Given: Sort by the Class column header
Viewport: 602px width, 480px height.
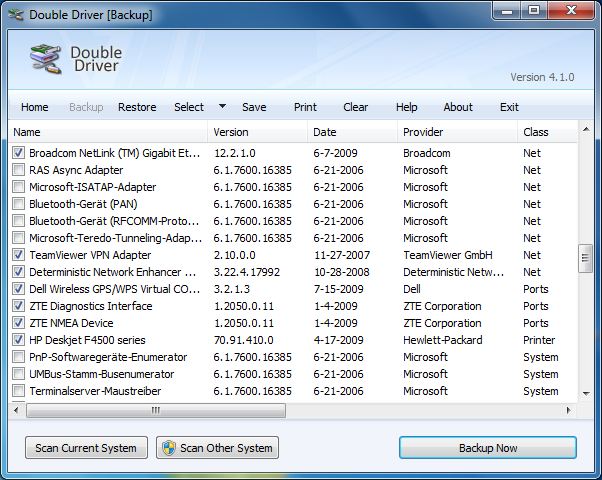Looking at the screenshot, I should coord(547,132).
